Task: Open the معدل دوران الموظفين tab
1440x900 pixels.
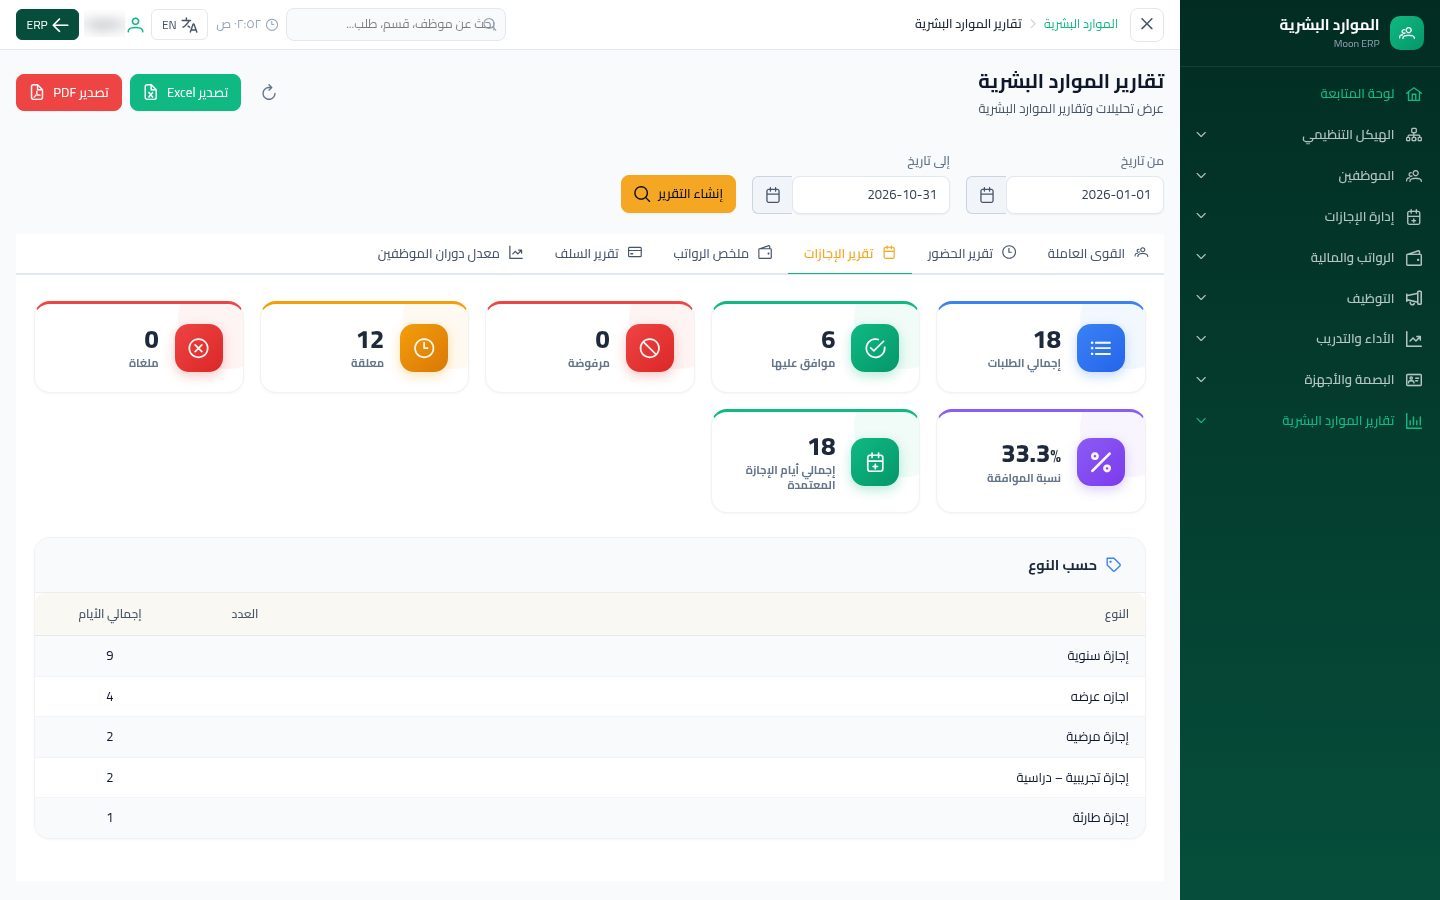Action: pyautogui.click(x=450, y=254)
